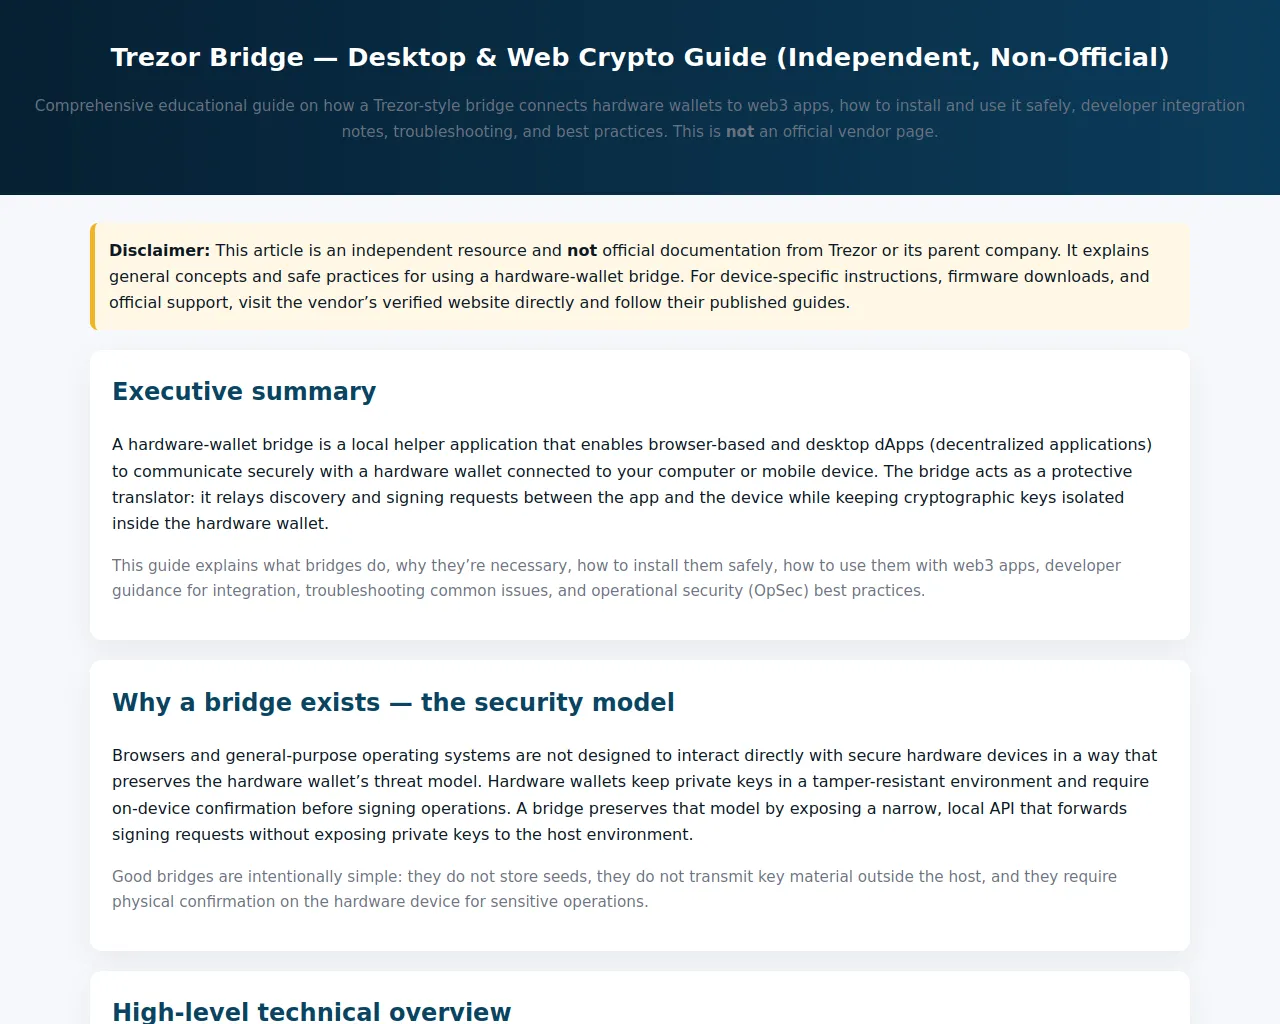Click the 'High-level technical overview' heading
This screenshot has height=1024, width=1280.
point(311,1011)
